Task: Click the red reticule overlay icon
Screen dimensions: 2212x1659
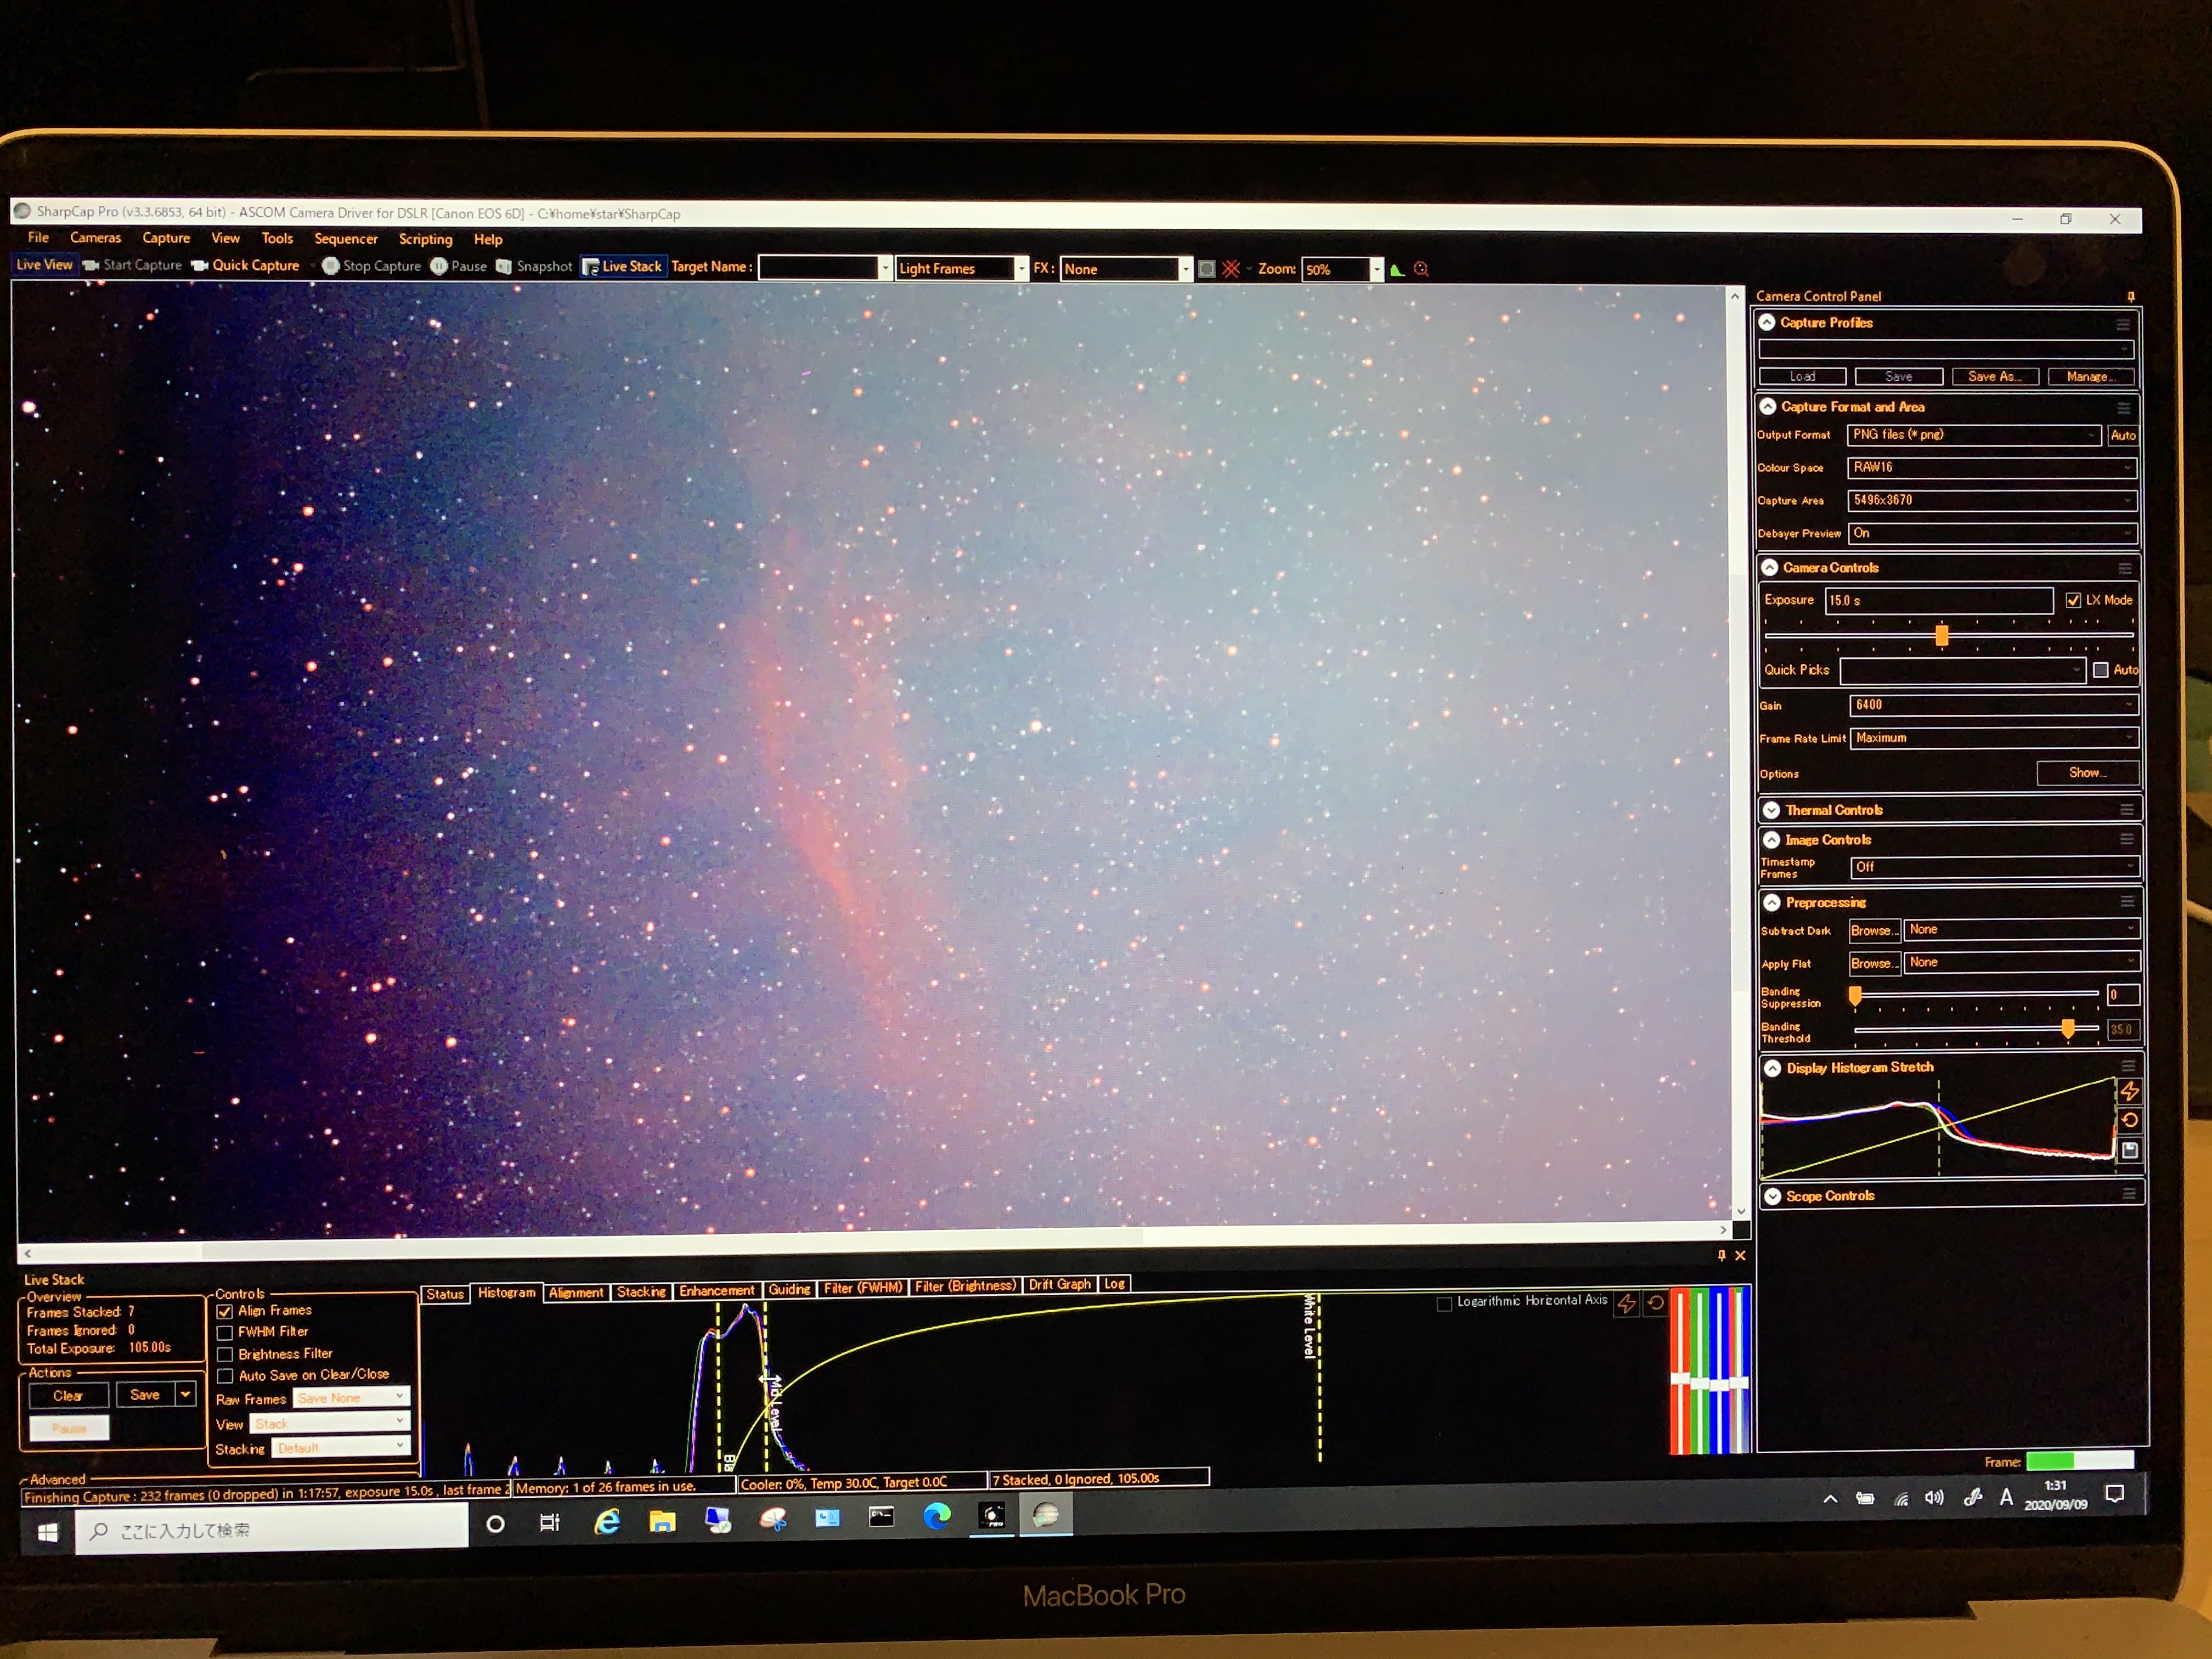Action: [1231, 269]
